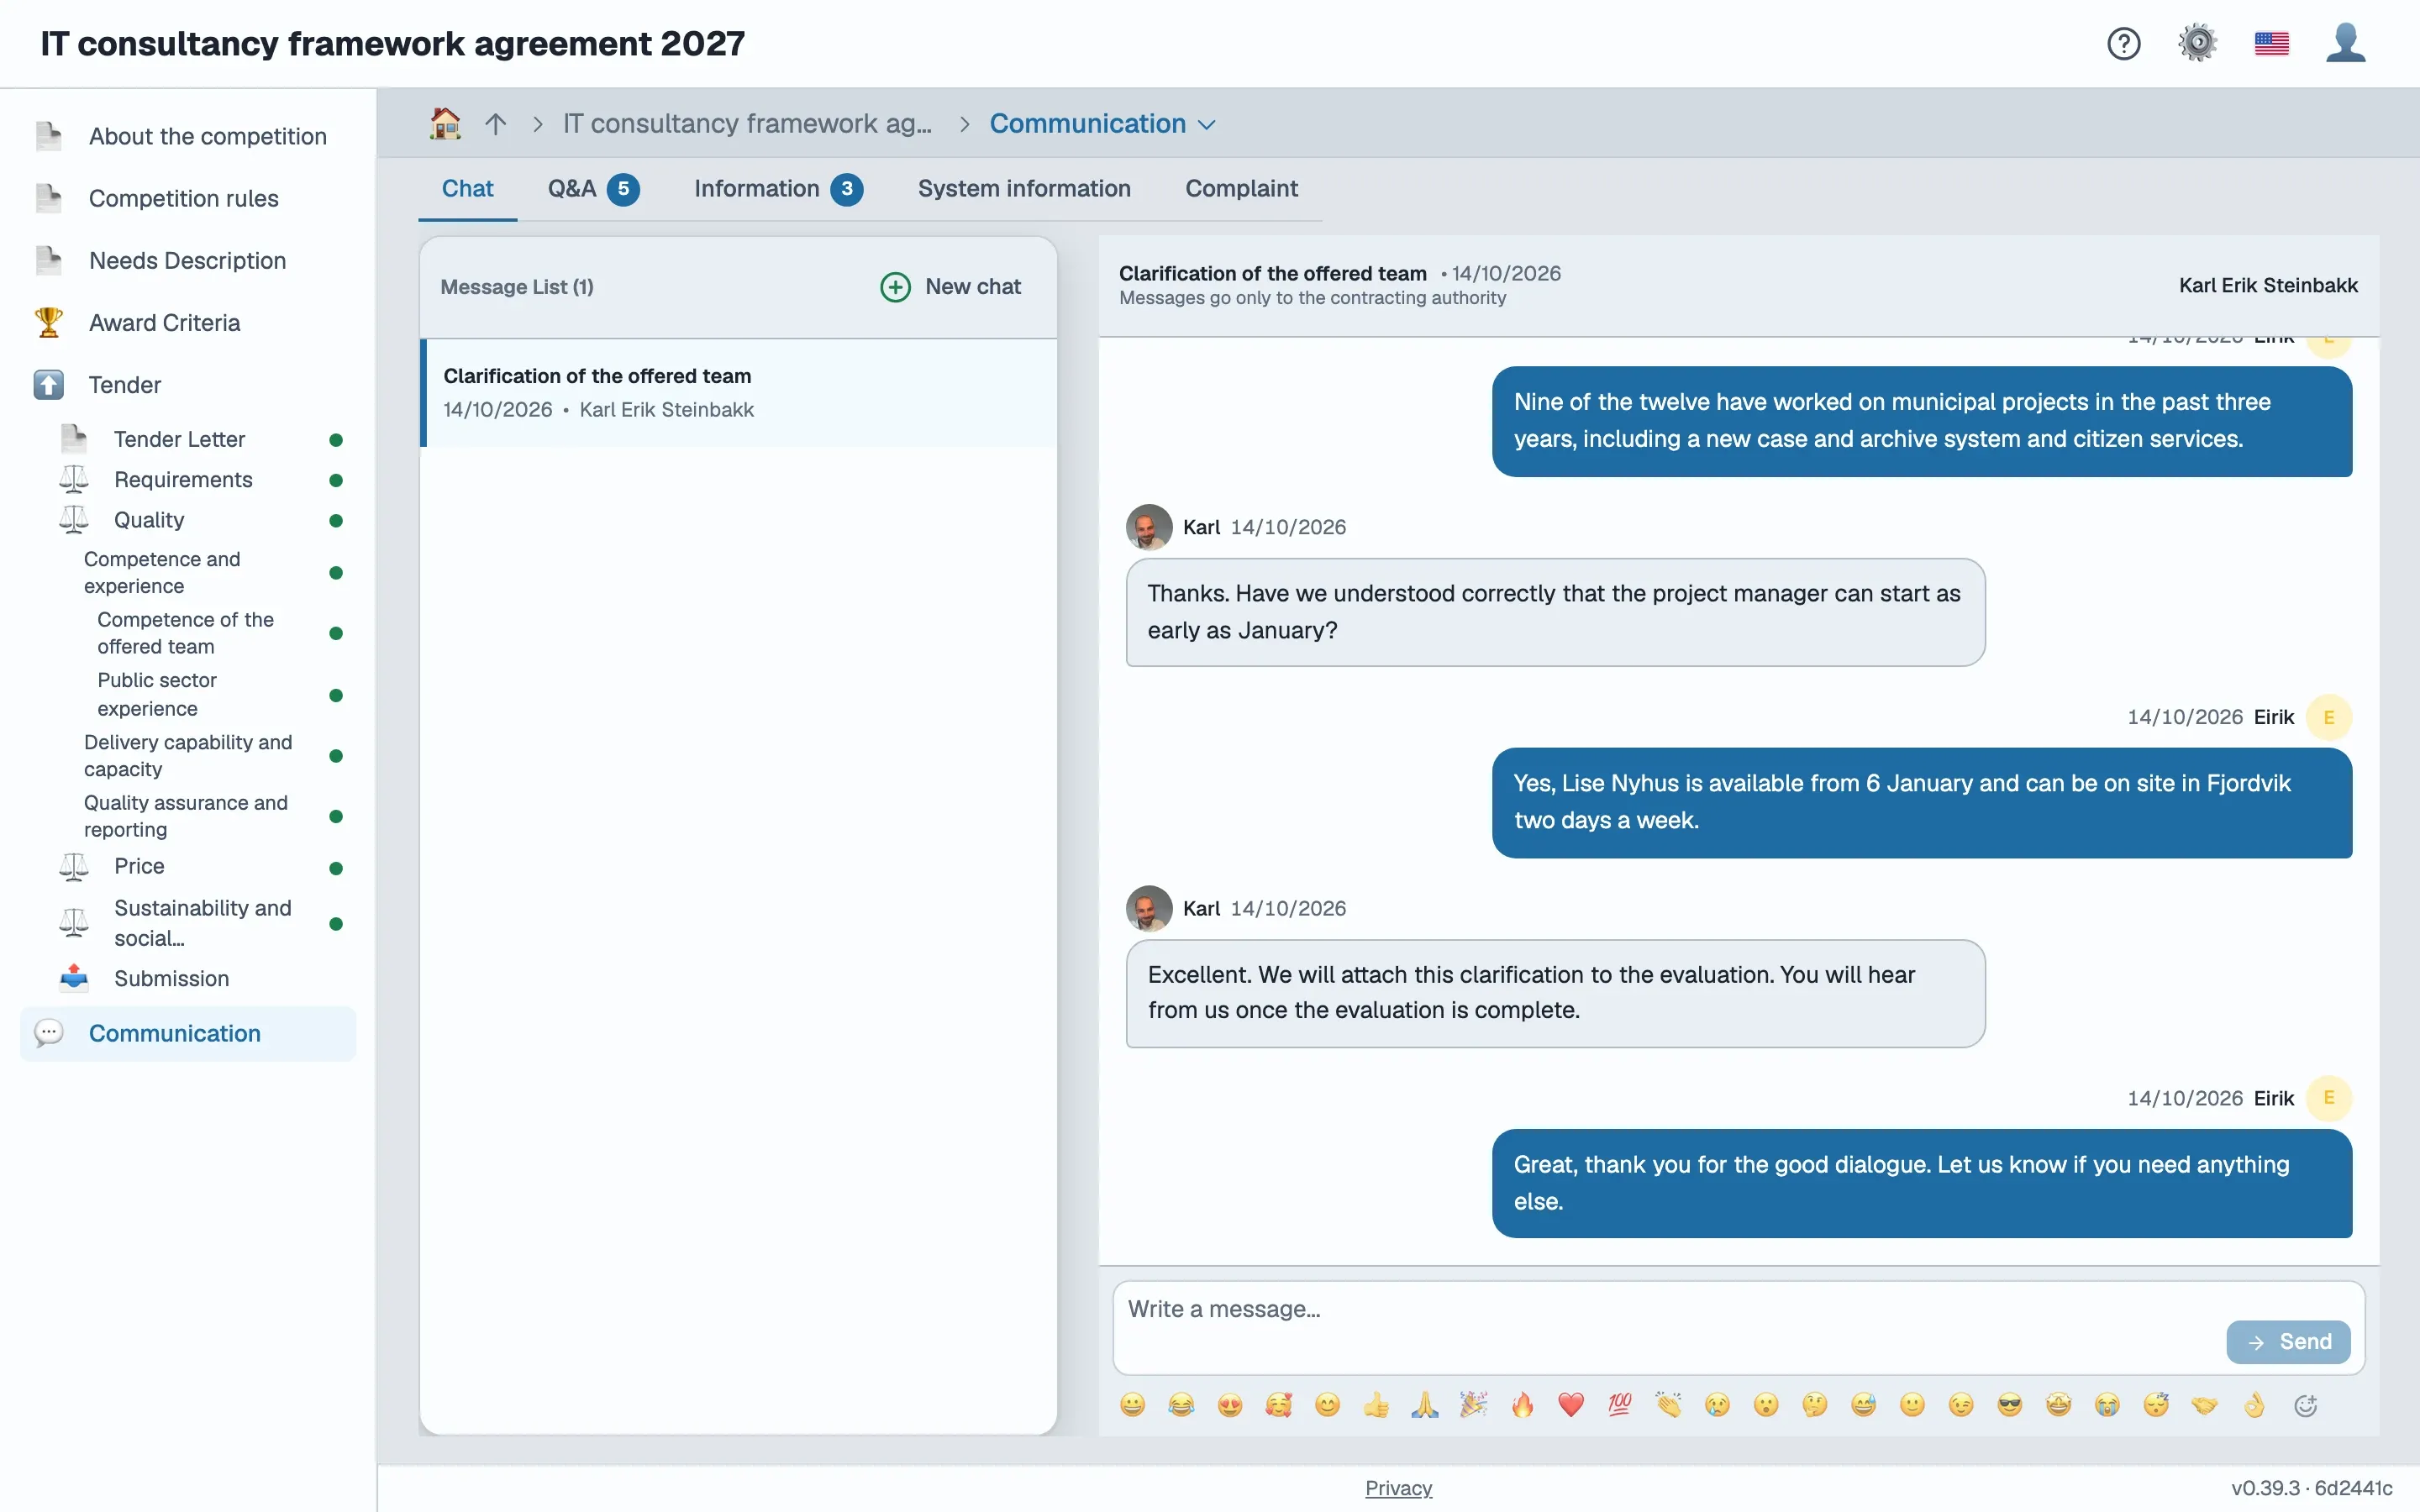The height and width of the screenshot is (1512, 2420).
Task: Switch to the Information tab
Action: 777,189
